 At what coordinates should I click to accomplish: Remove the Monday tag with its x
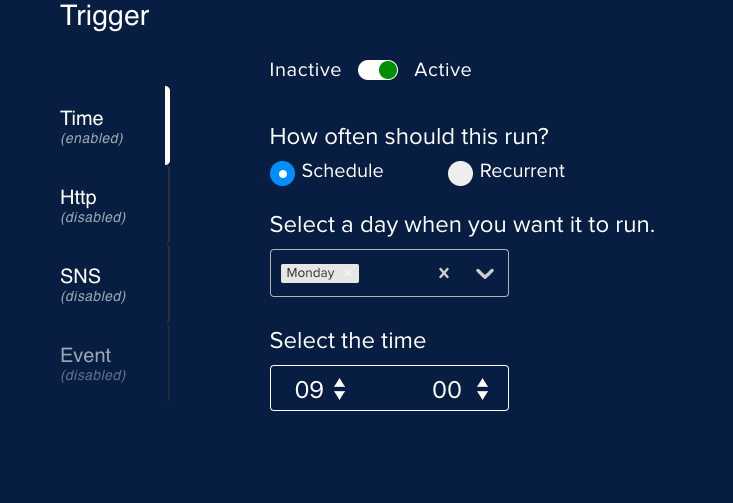[348, 273]
